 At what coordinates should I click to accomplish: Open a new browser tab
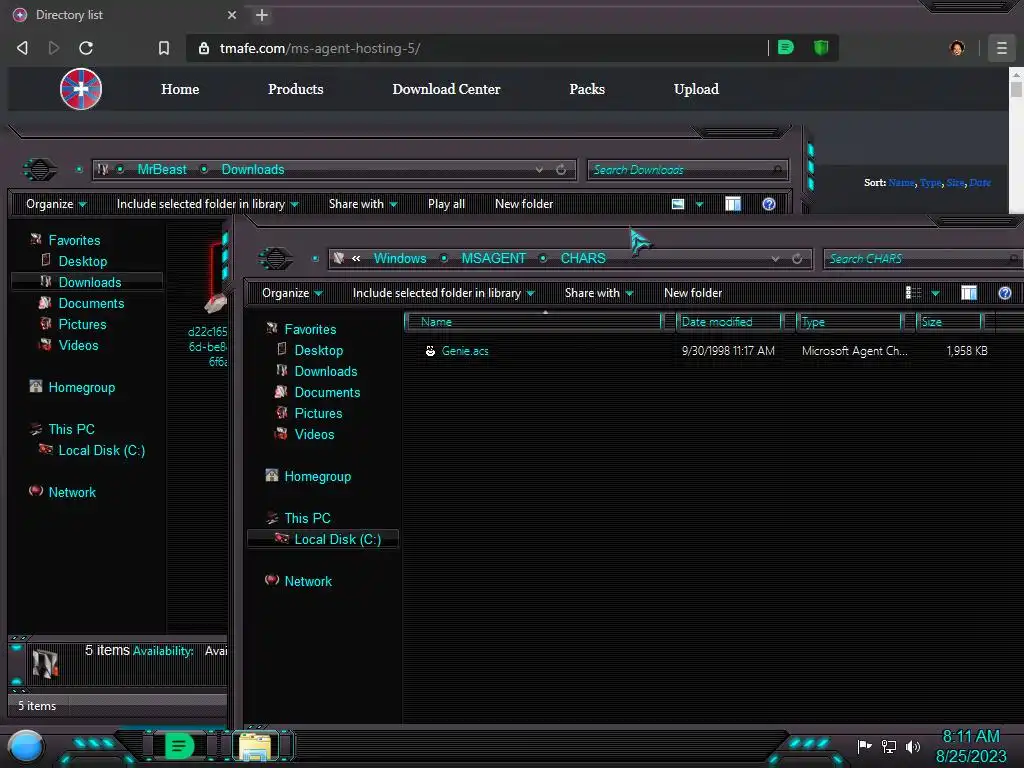262,15
